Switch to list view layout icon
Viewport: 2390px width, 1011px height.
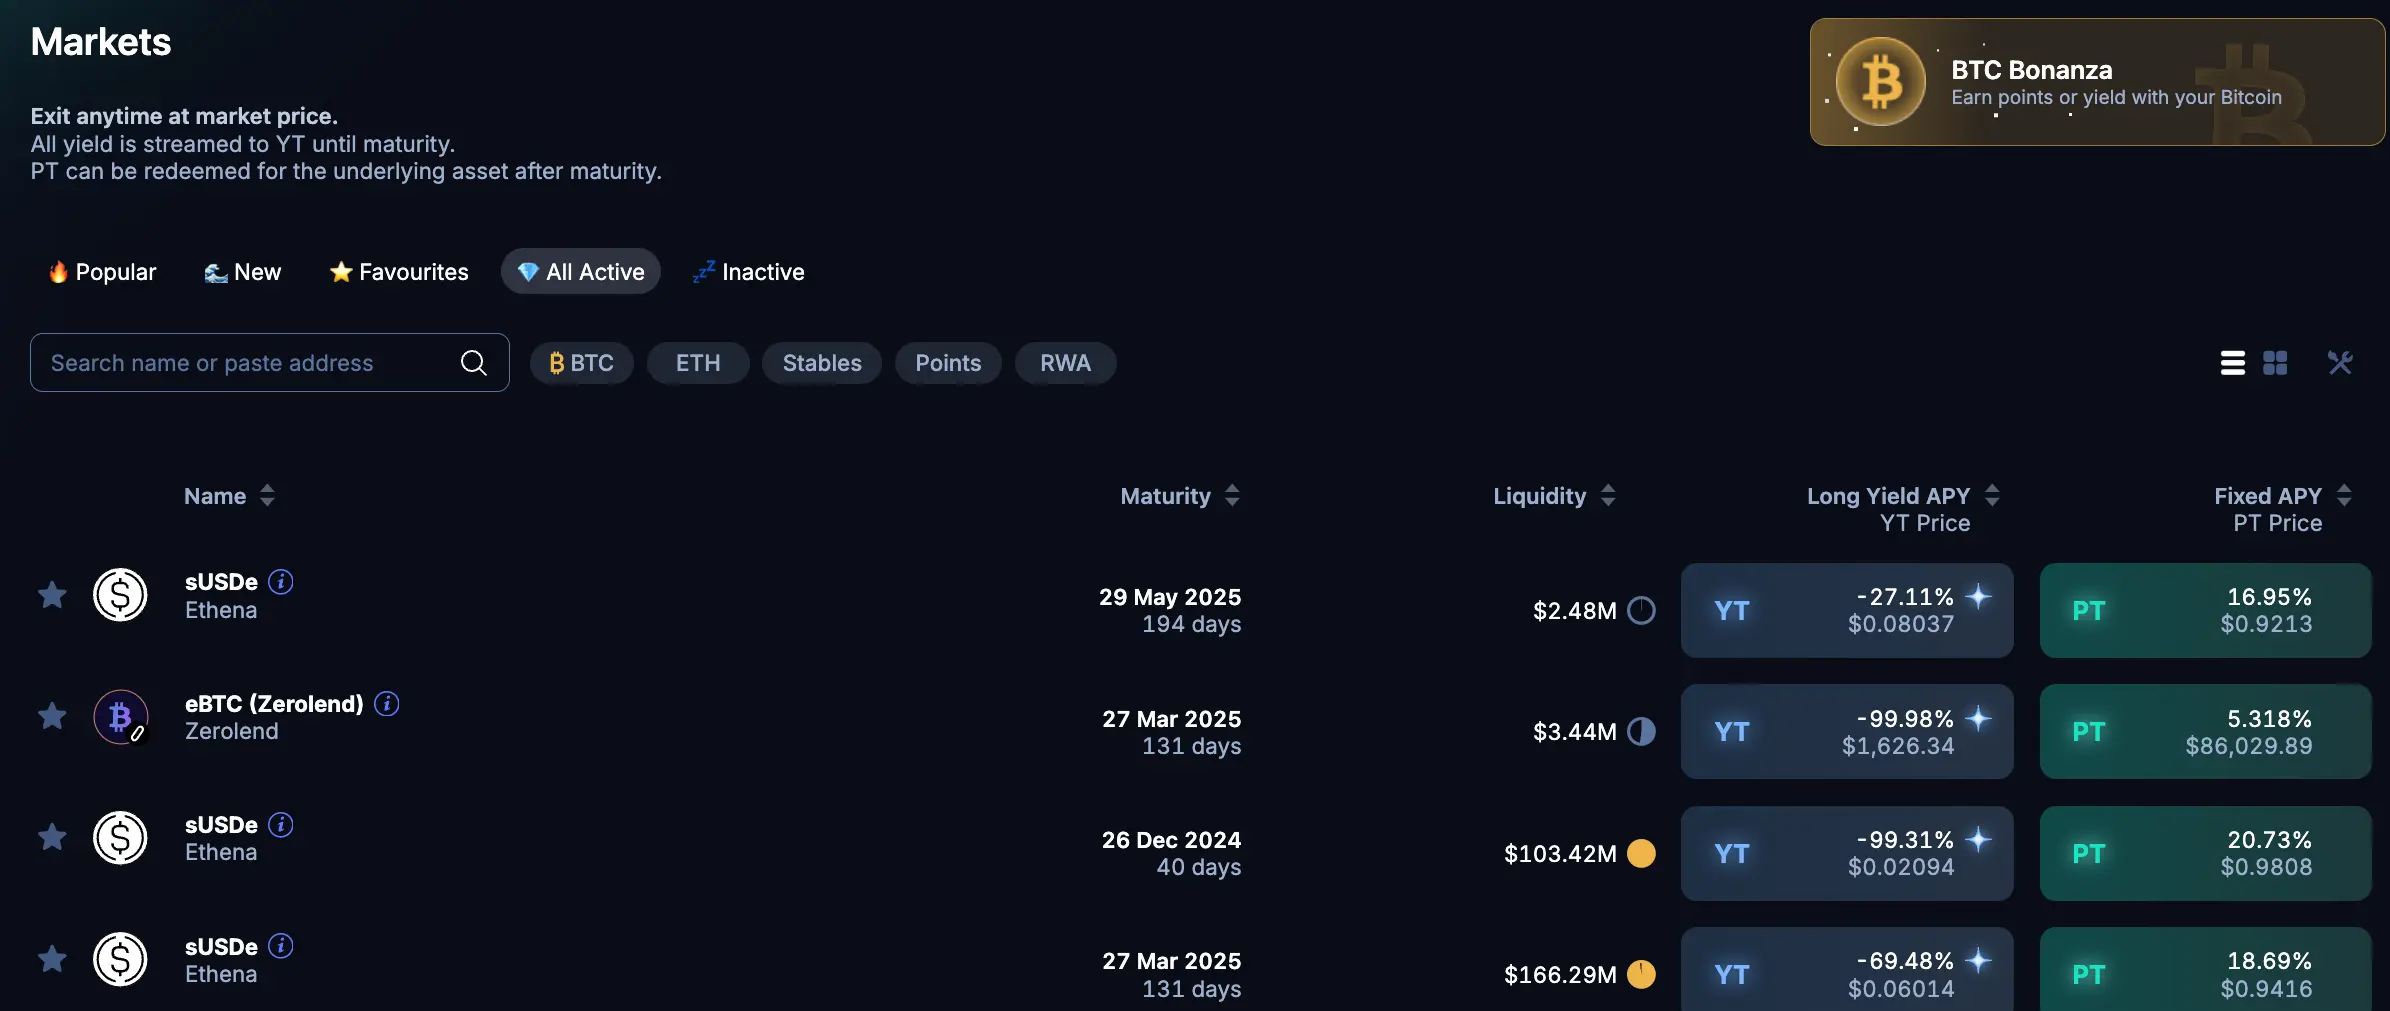pyautogui.click(x=2232, y=363)
